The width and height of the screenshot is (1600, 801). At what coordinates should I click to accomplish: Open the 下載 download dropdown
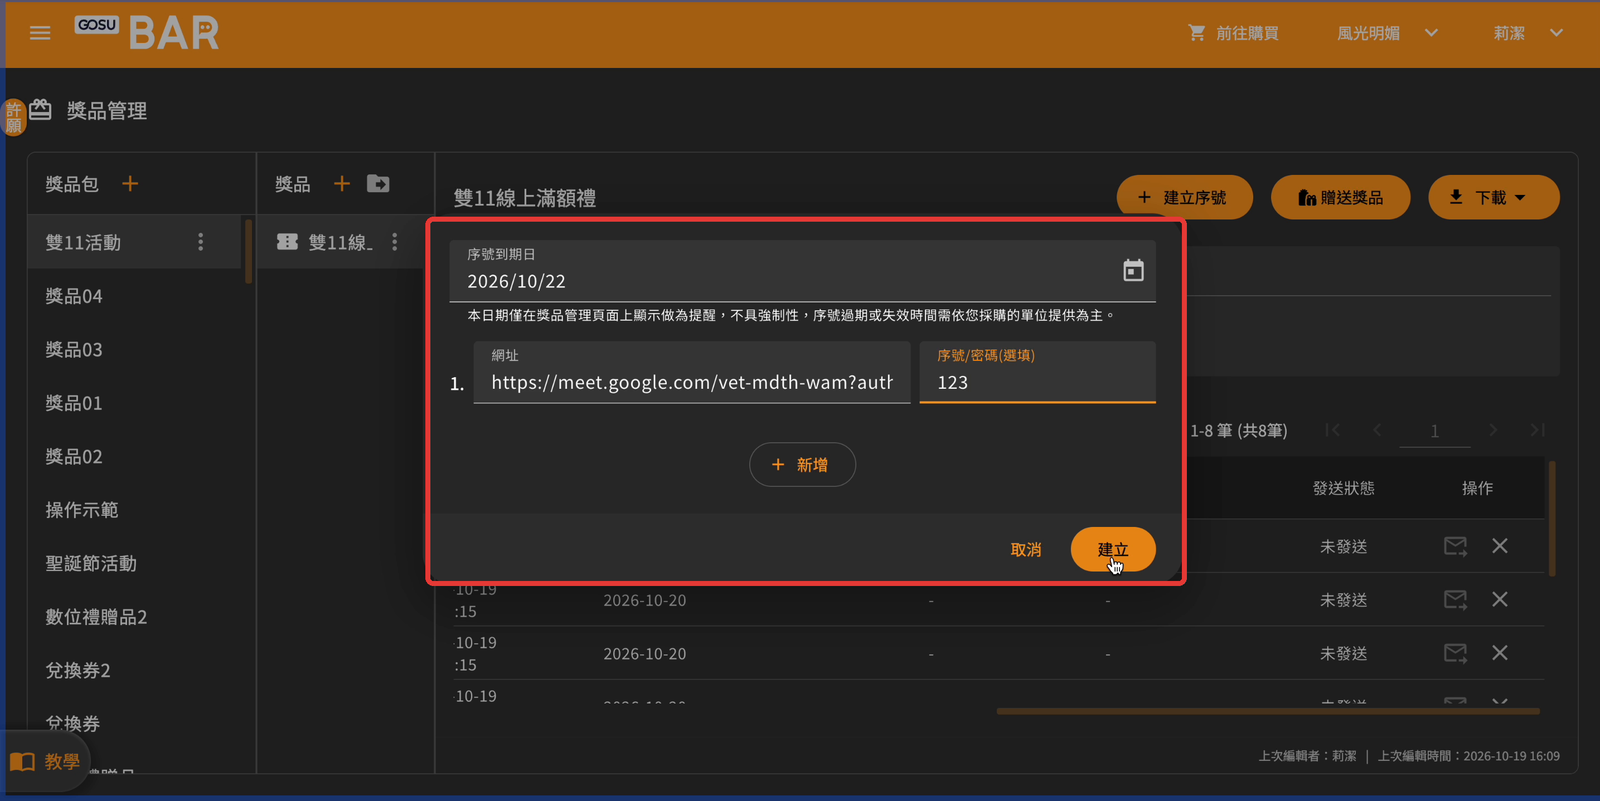click(x=1493, y=198)
